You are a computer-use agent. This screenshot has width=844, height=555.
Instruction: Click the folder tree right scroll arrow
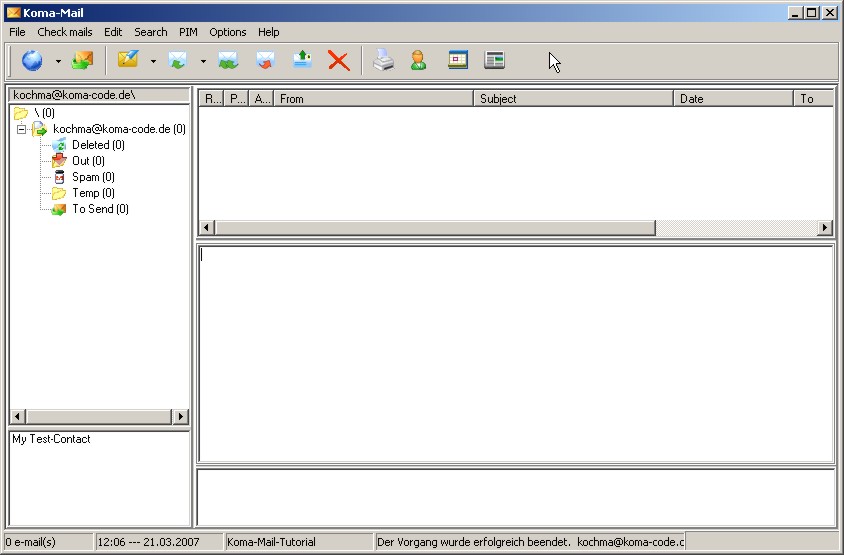[180, 416]
